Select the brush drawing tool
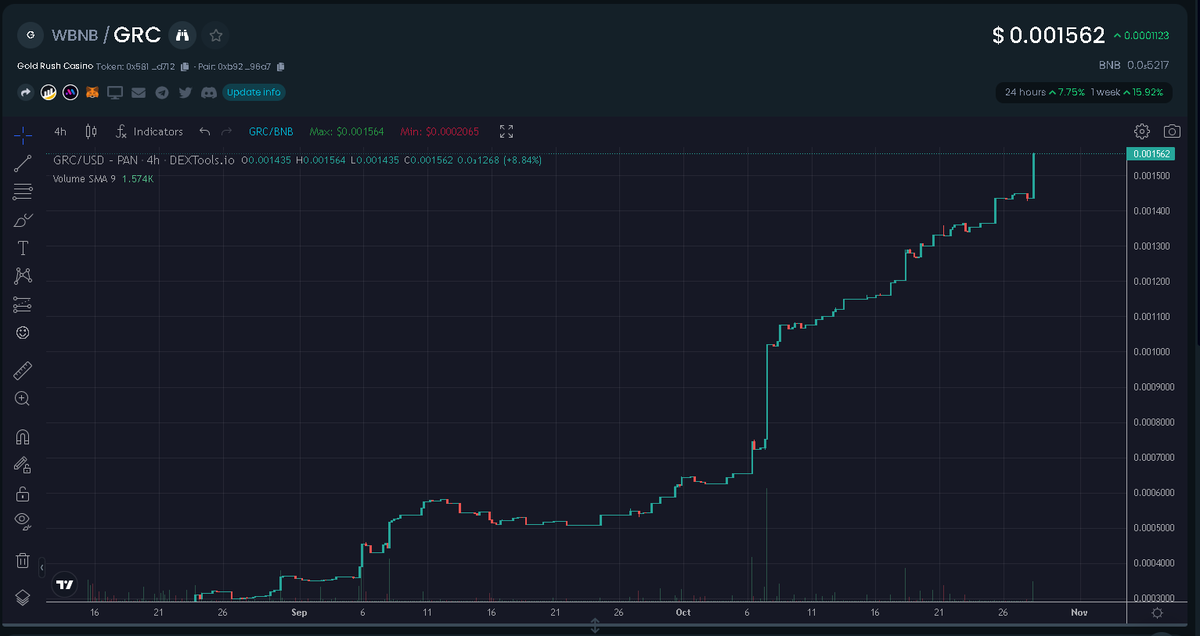 point(22,220)
